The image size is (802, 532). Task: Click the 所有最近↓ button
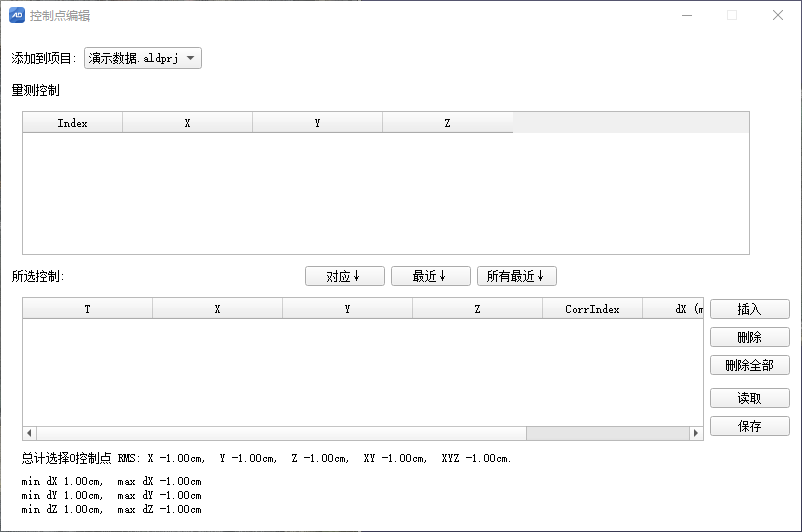[x=517, y=276]
